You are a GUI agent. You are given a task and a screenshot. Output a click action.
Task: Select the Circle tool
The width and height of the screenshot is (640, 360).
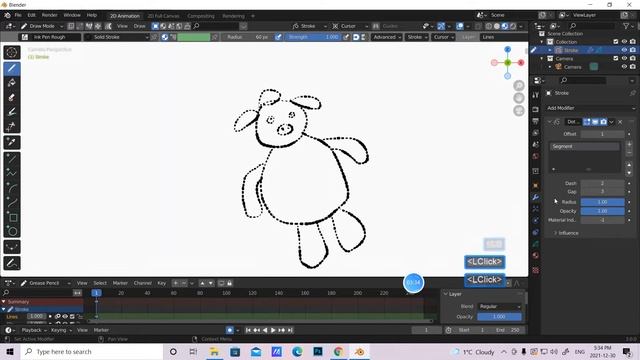coord(12,231)
